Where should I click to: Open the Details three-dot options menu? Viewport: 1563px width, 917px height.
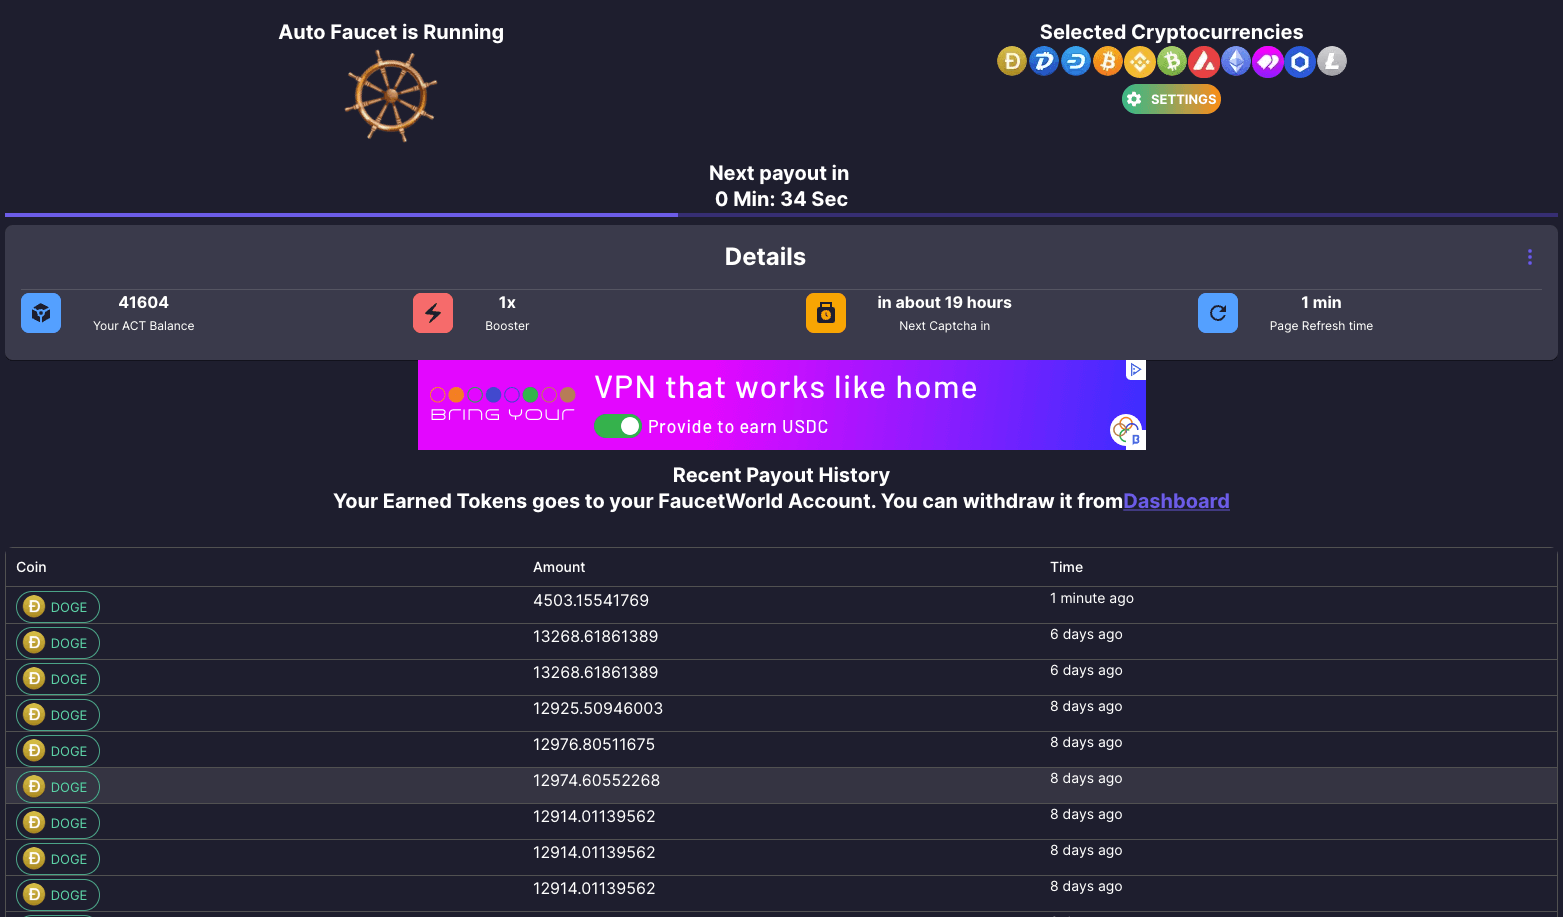(x=1529, y=257)
